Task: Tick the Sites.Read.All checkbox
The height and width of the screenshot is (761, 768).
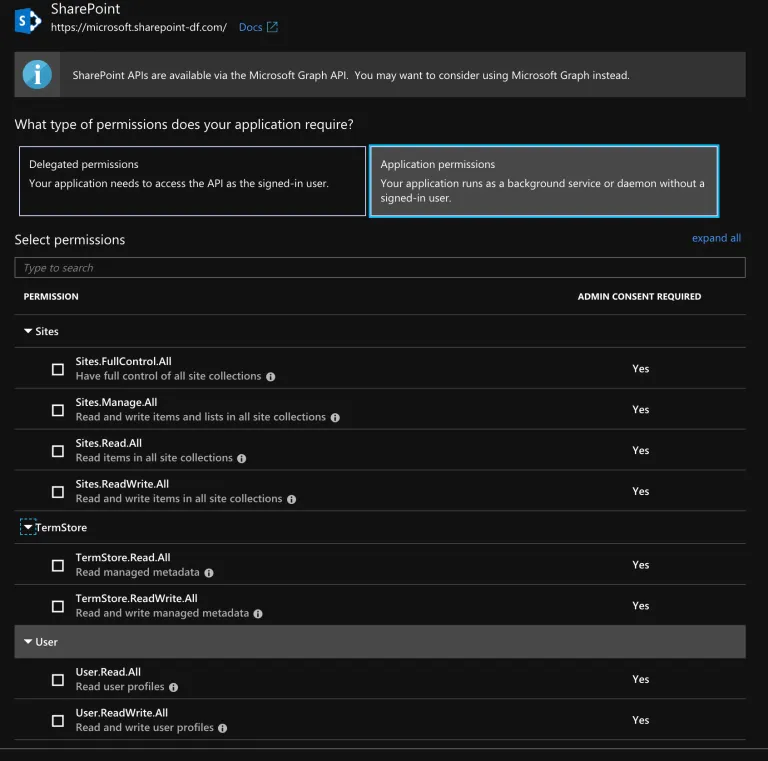Action: (58, 451)
